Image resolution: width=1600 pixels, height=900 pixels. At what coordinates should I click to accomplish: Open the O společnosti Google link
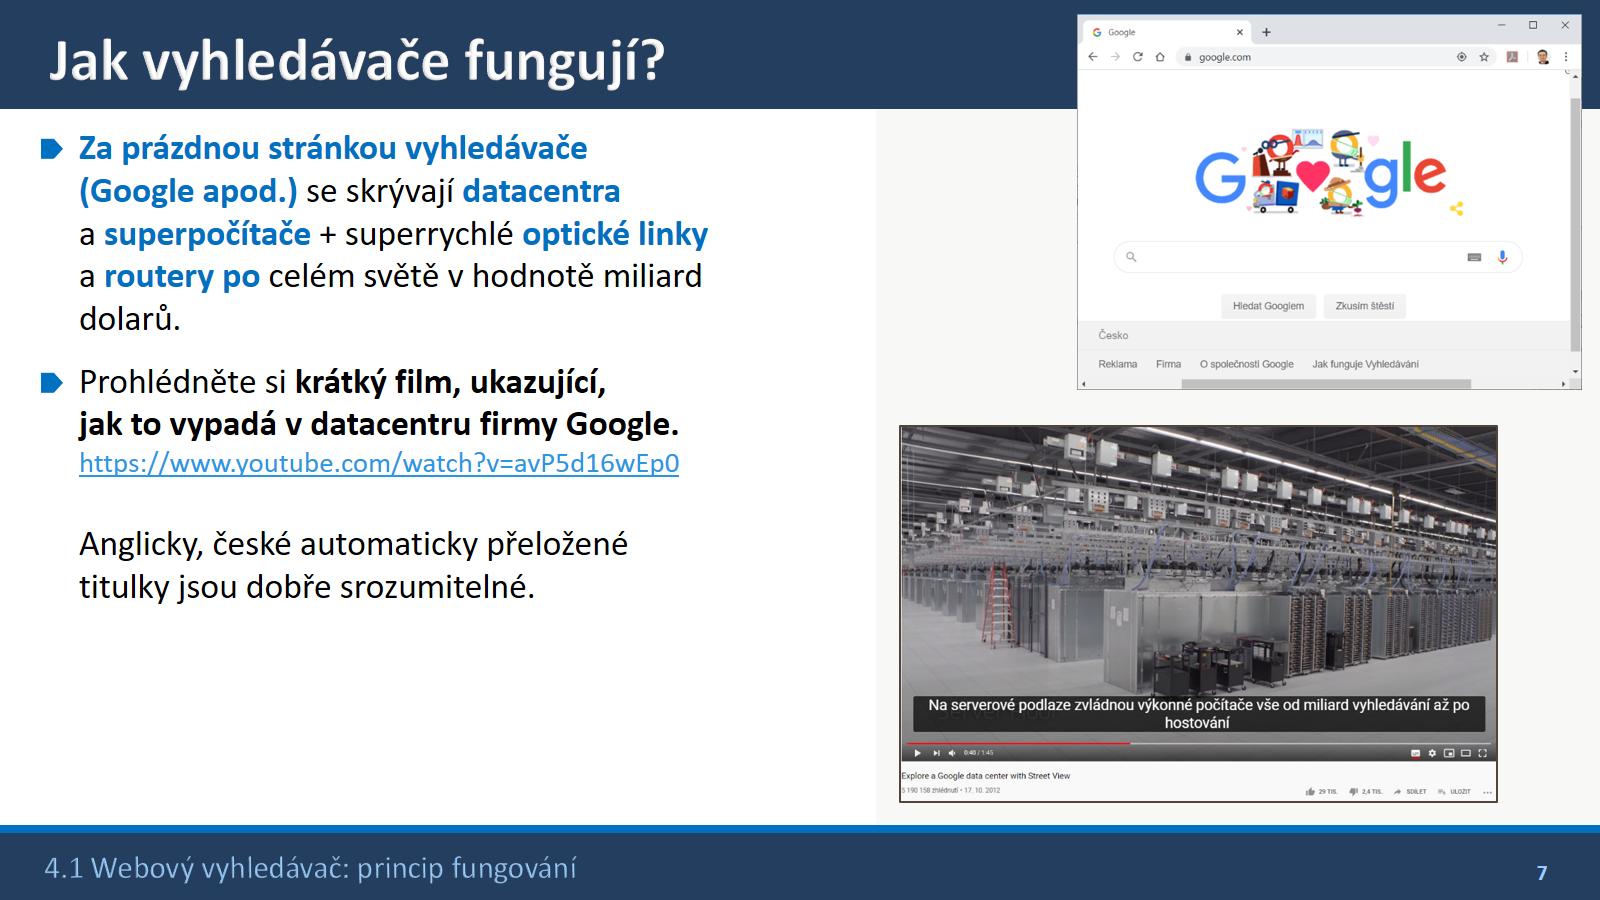click(1246, 364)
